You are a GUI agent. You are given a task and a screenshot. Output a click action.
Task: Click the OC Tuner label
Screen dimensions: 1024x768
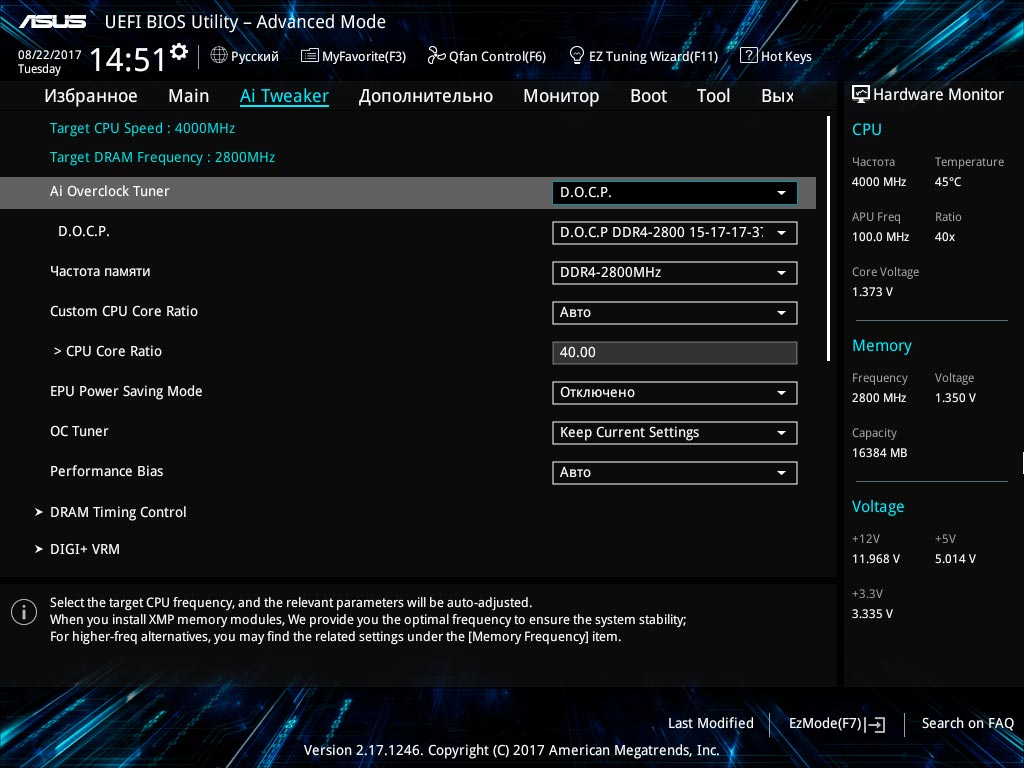tap(79, 431)
